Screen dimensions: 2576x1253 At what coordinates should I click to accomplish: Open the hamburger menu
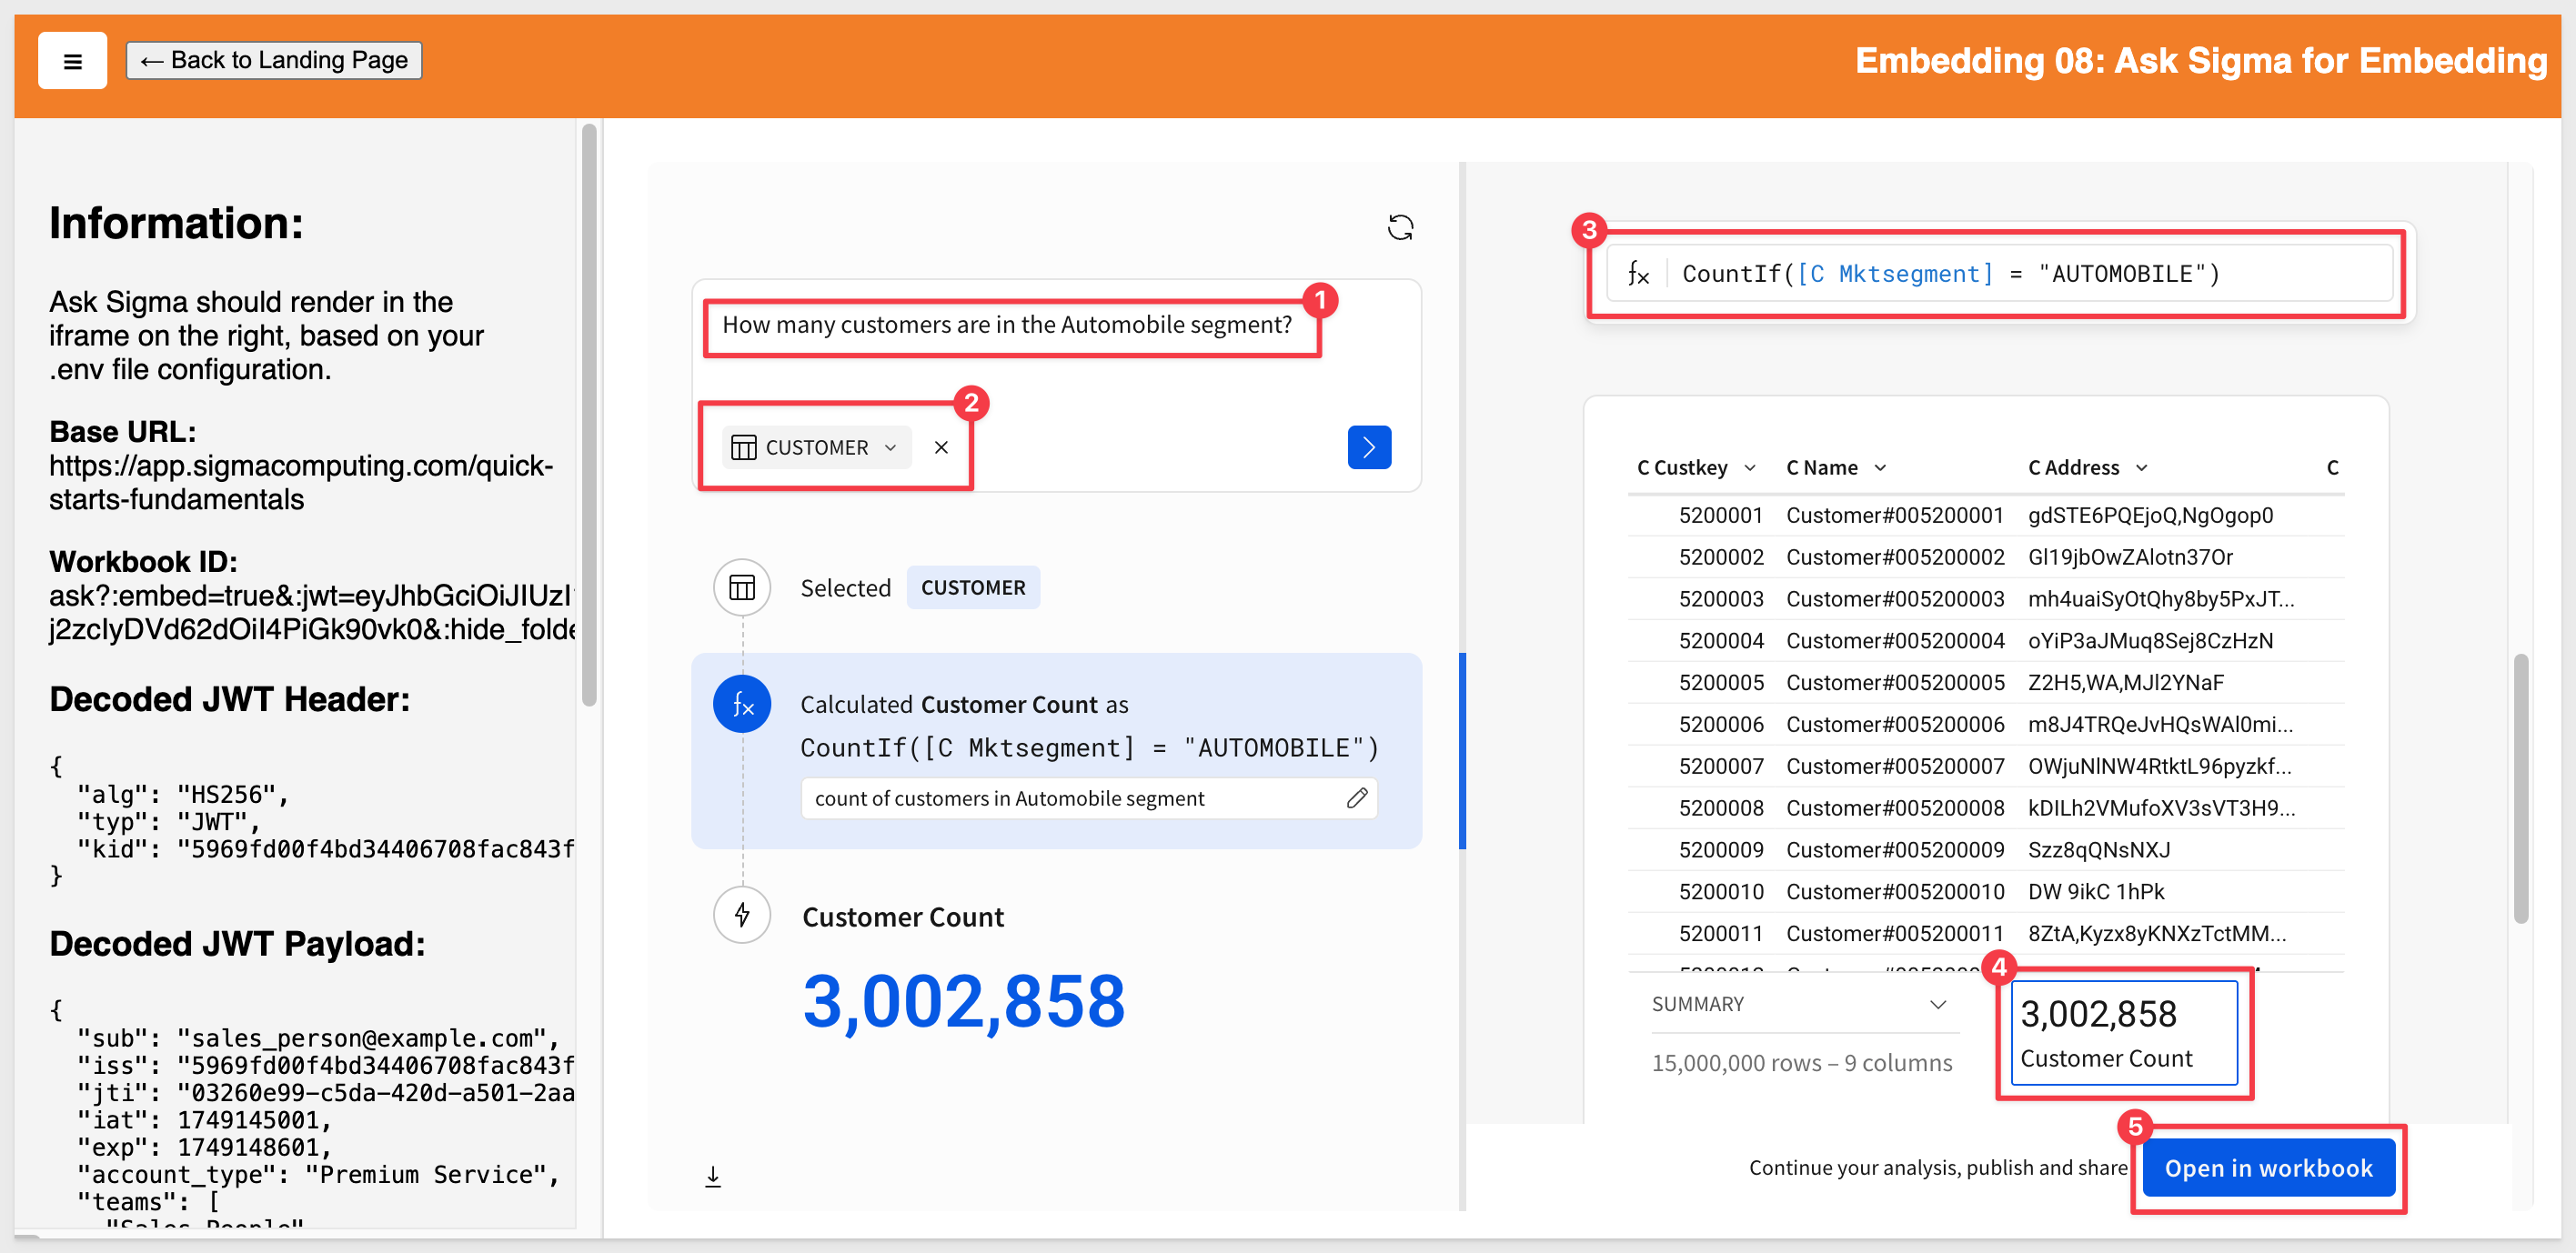(x=72, y=61)
